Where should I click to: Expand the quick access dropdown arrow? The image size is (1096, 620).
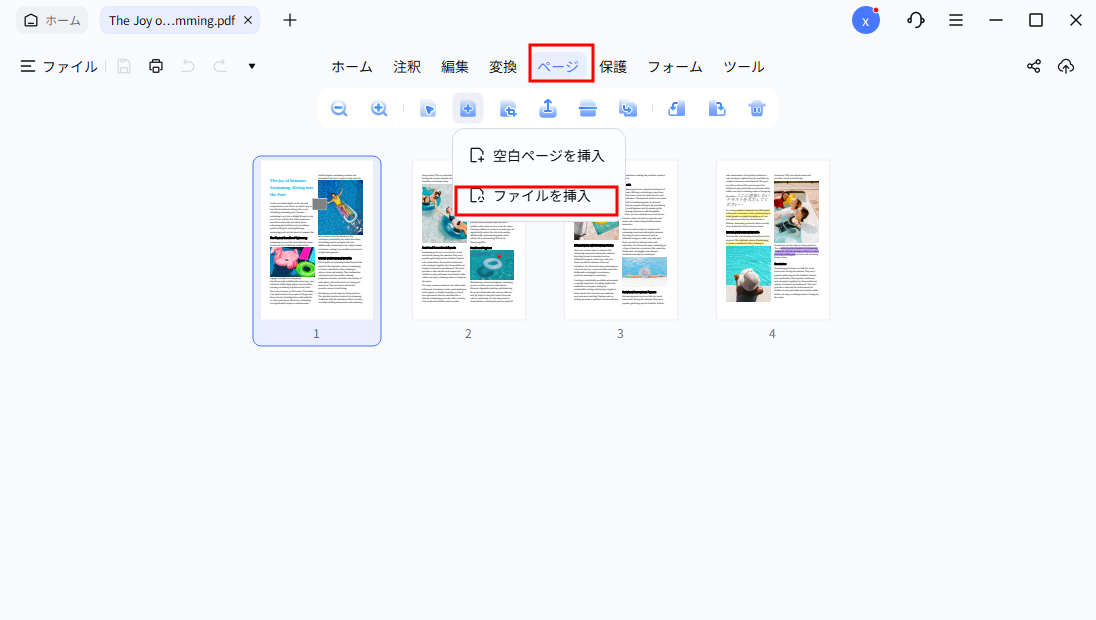click(x=252, y=67)
